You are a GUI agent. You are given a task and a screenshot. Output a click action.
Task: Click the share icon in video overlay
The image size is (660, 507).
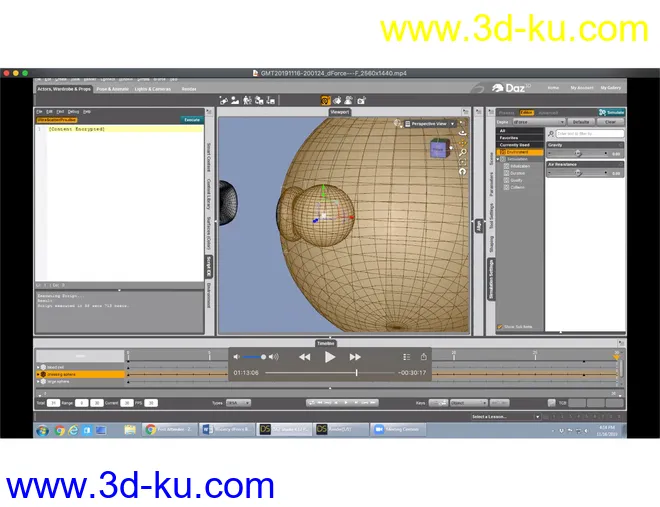pyautogui.click(x=423, y=356)
